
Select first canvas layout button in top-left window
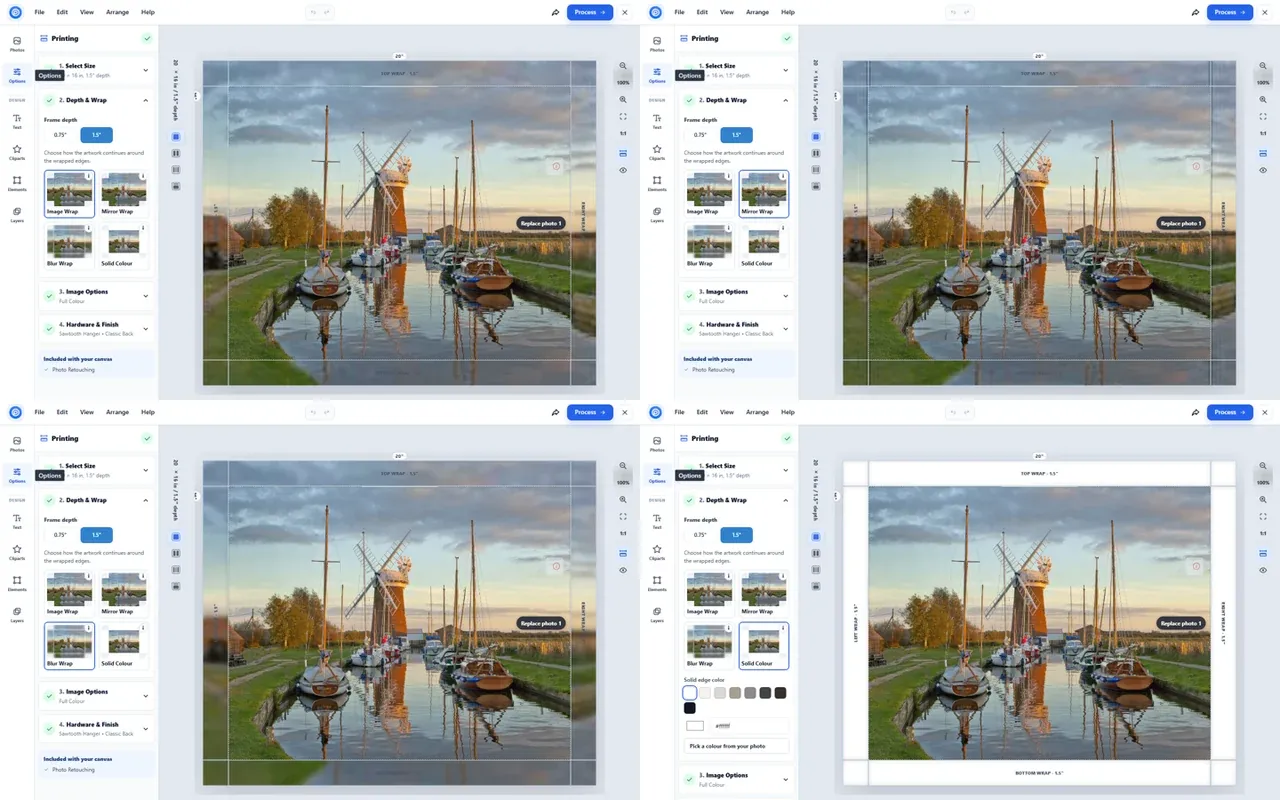pos(175,136)
